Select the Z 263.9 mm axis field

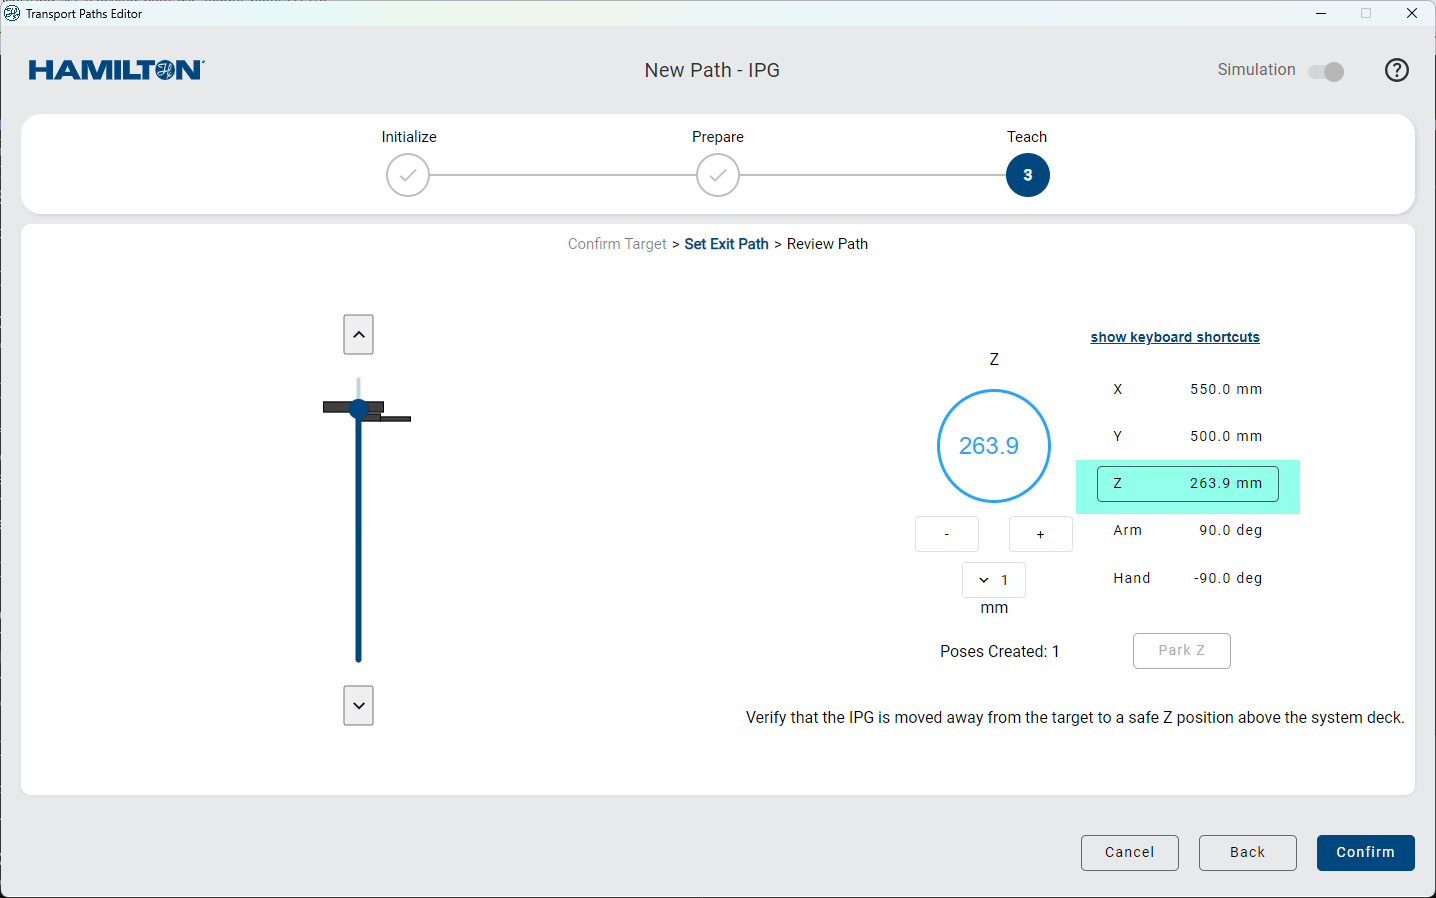[1187, 484]
